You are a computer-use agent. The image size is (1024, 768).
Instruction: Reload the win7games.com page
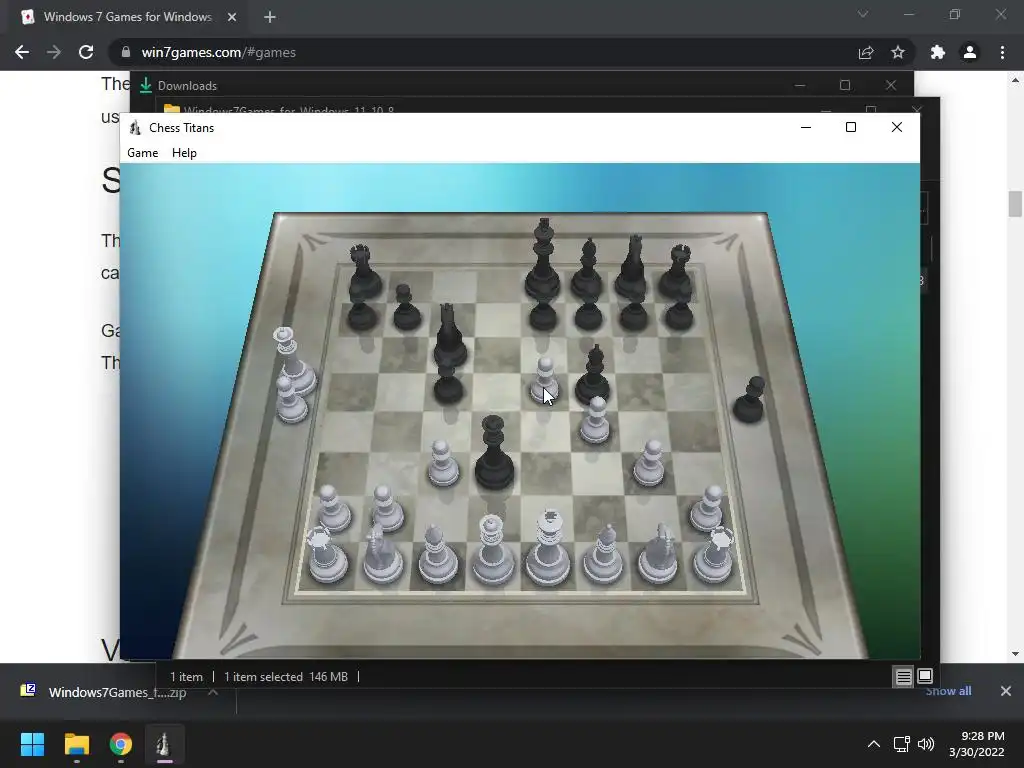click(86, 52)
